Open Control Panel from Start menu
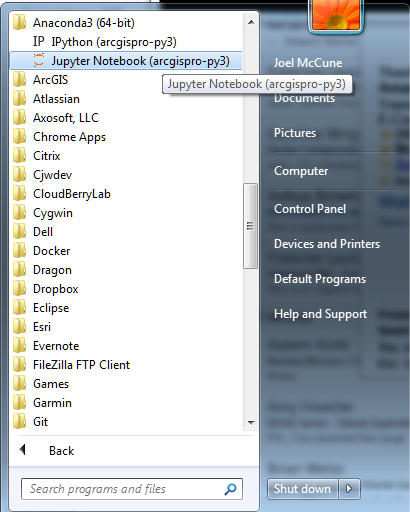 pos(310,209)
